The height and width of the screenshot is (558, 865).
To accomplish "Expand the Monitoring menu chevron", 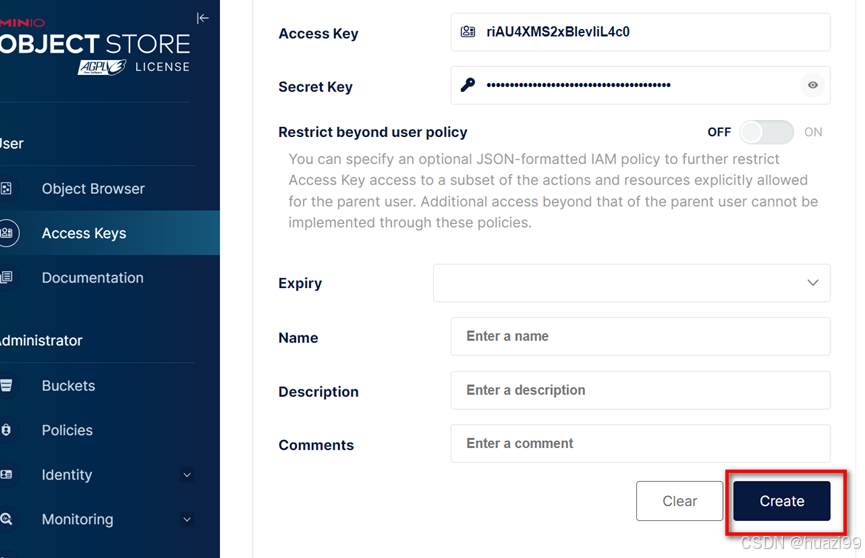I will point(187,519).
